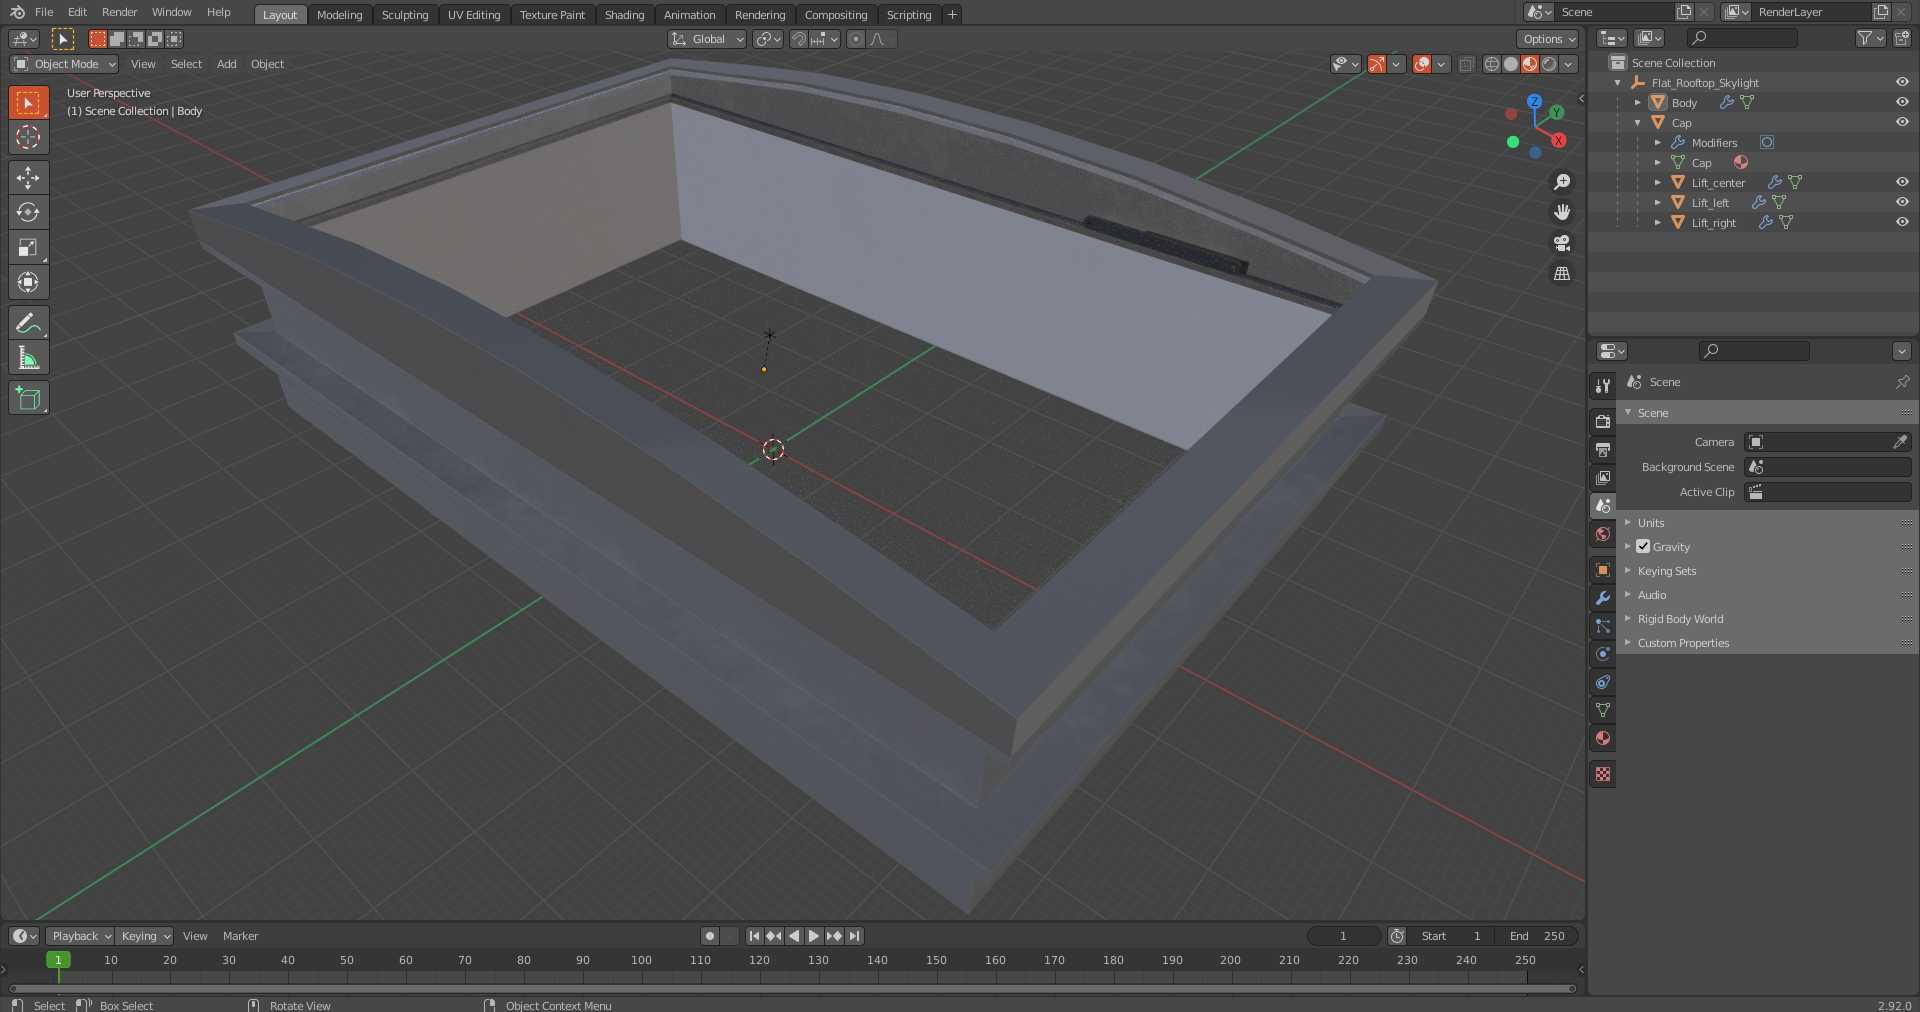1920x1012 pixels.
Task: Click the frame 1 playhead marker
Action: coord(58,960)
